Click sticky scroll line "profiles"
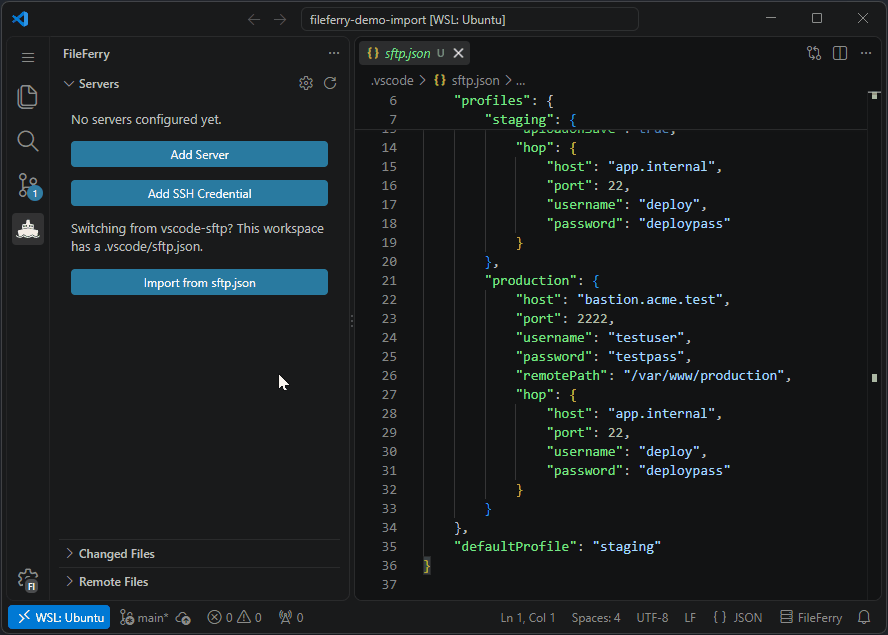The height and width of the screenshot is (635, 888). (x=492, y=100)
